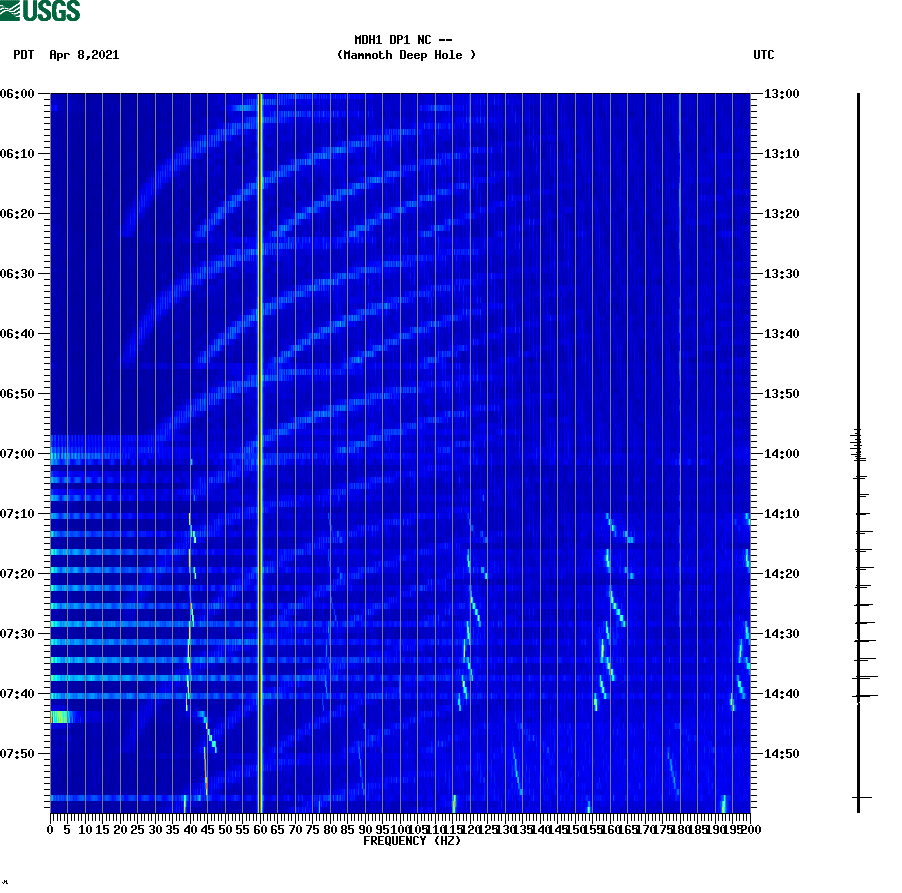
Task: Click the FREQUENCY (HZ) axis label
Action: click(x=412, y=841)
